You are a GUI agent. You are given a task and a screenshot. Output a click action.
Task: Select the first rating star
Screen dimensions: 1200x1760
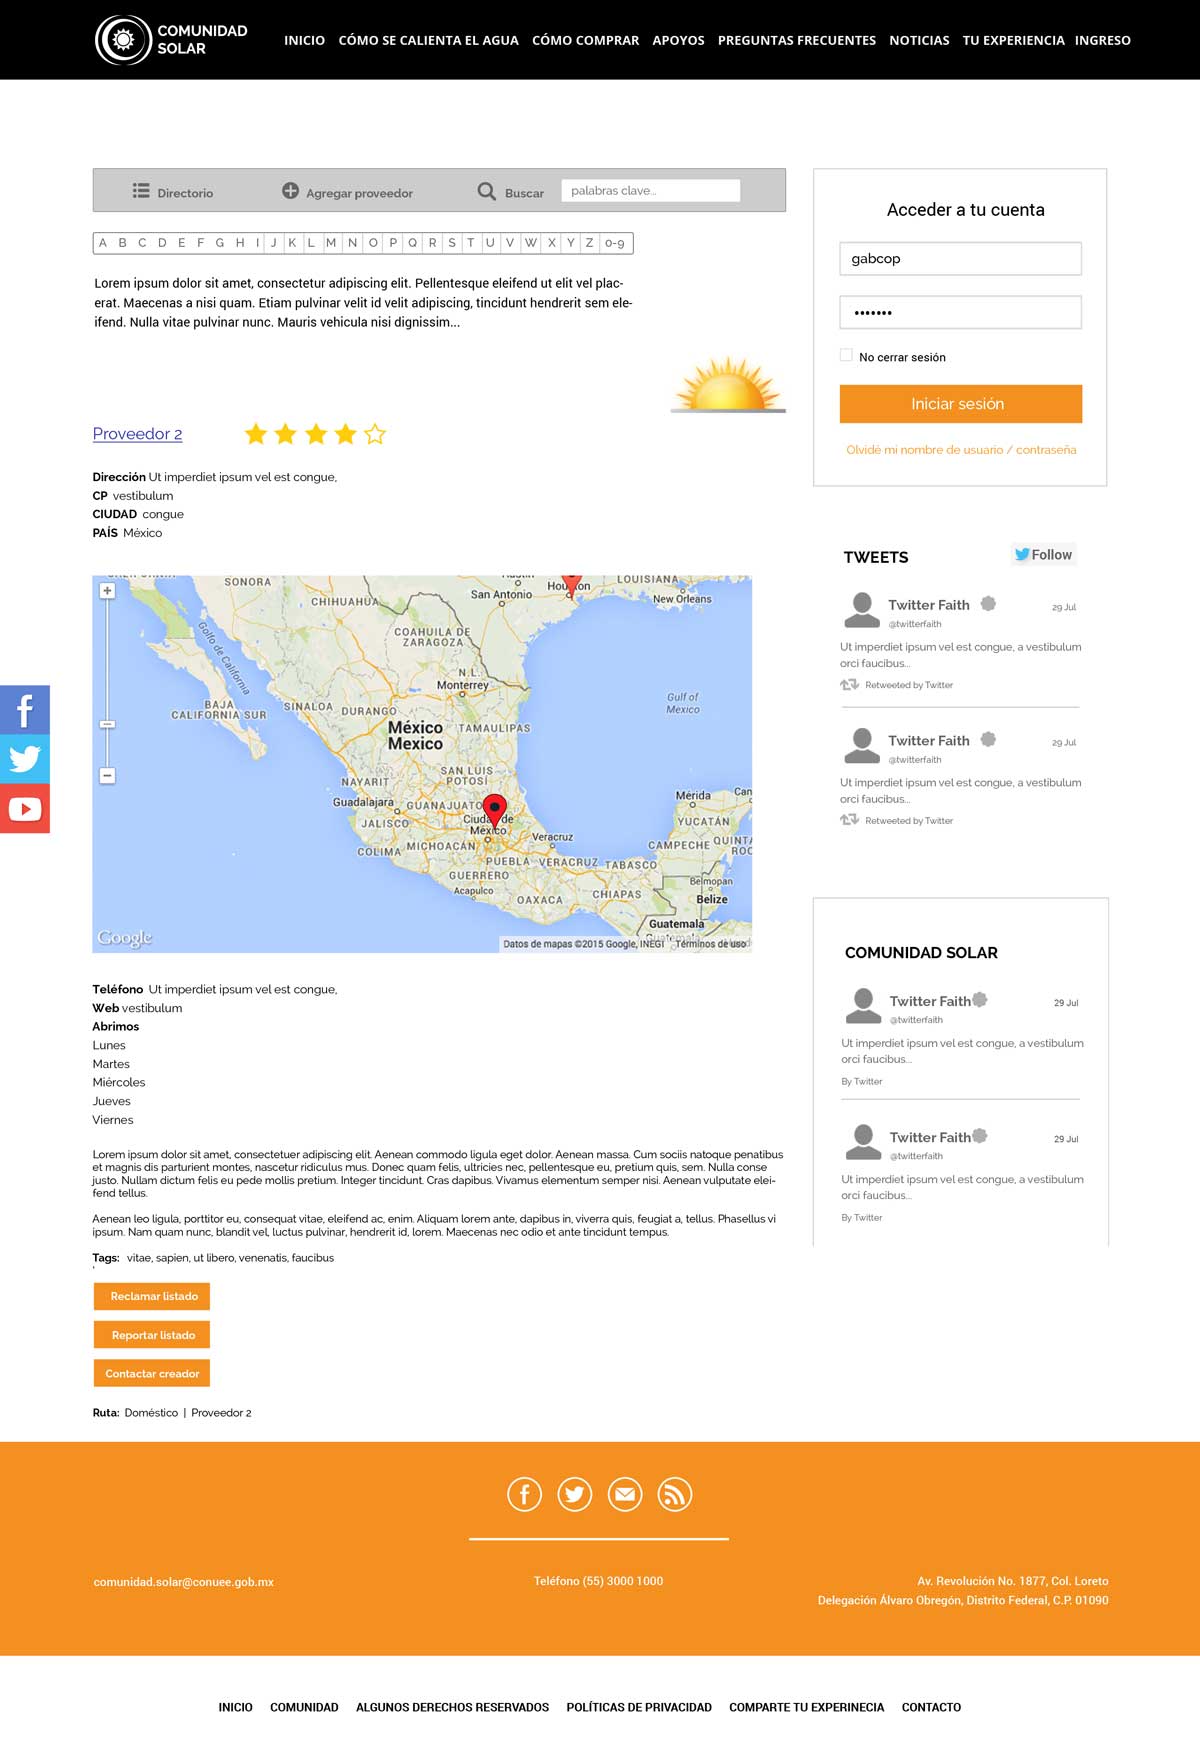click(256, 434)
